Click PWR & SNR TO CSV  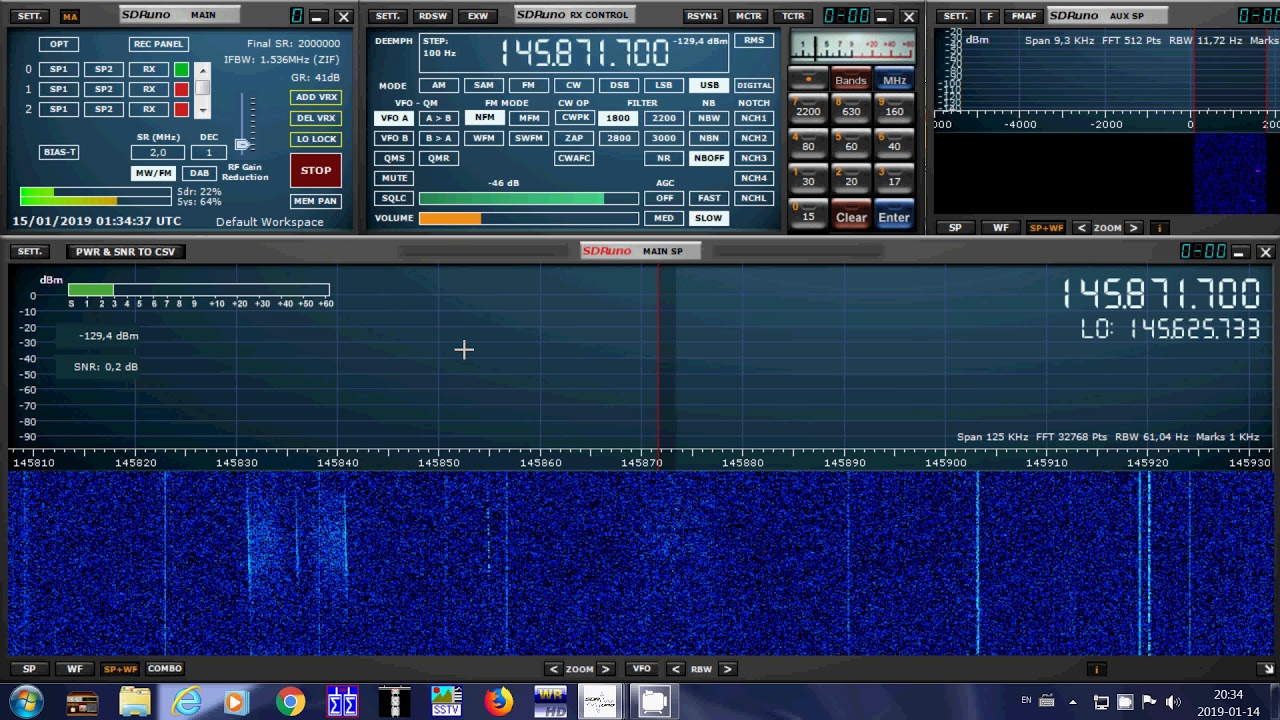click(125, 251)
